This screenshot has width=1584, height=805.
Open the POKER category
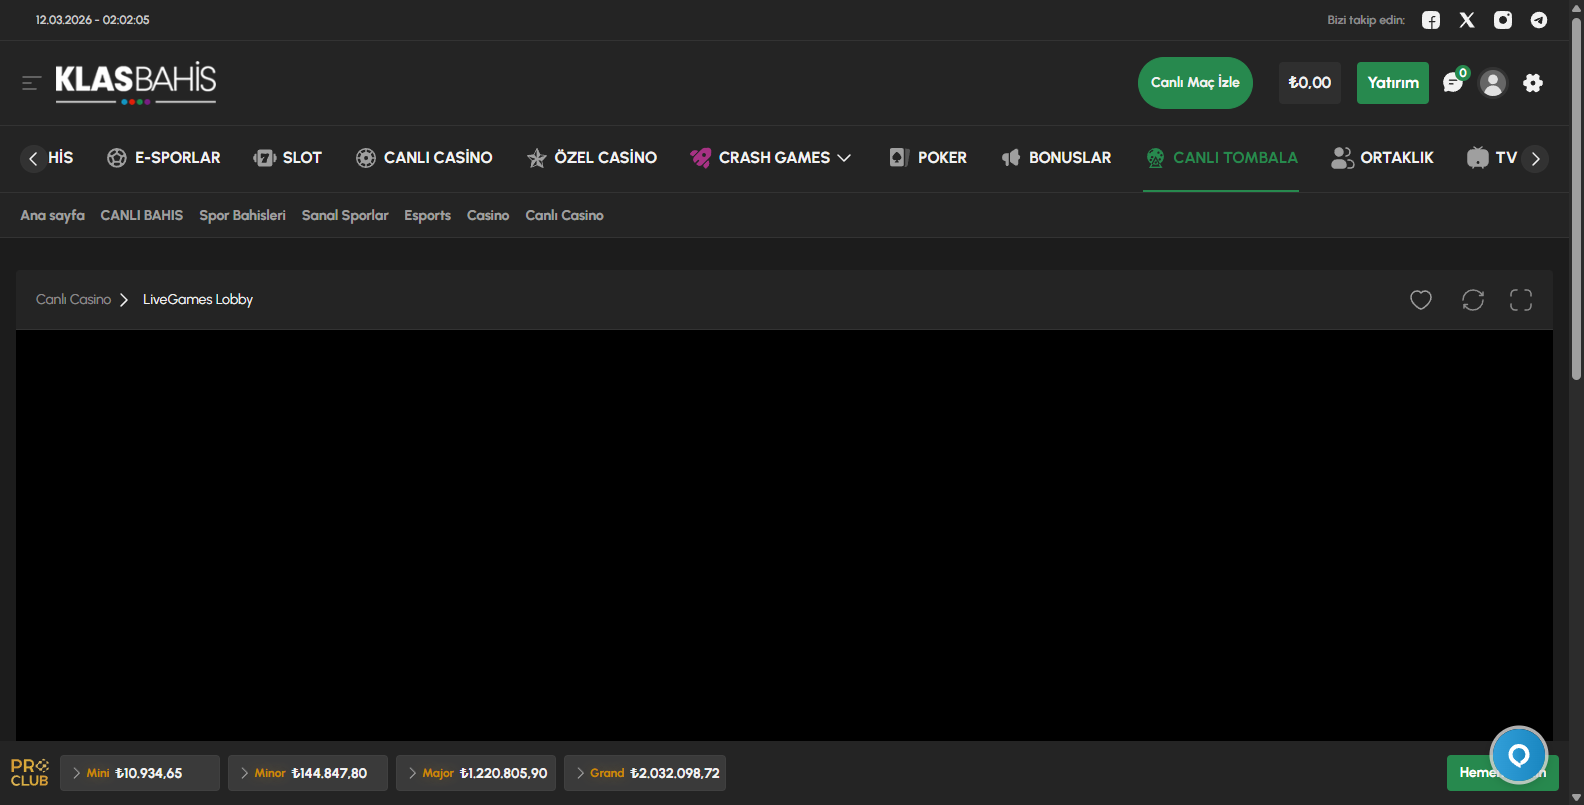[928, 158]
